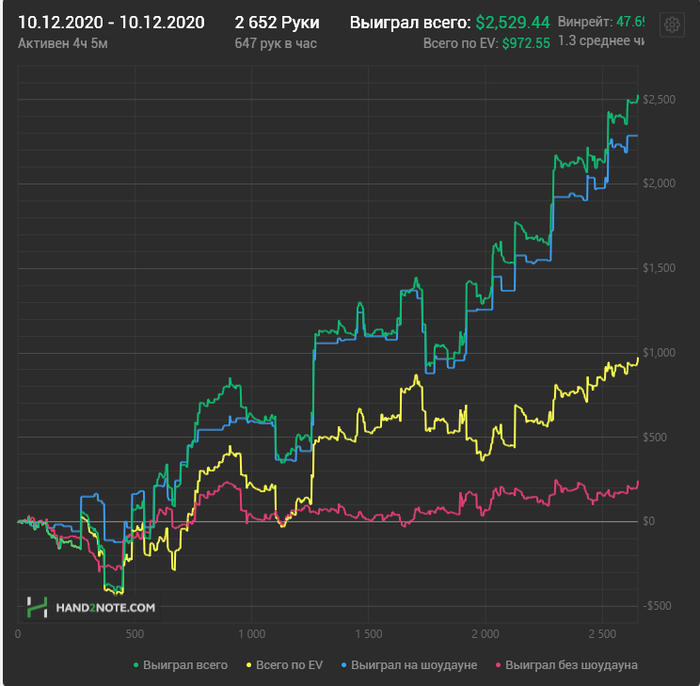
Task: Click the yellow legend dot for Всего по EV
Action: click(x=249, y=665)
